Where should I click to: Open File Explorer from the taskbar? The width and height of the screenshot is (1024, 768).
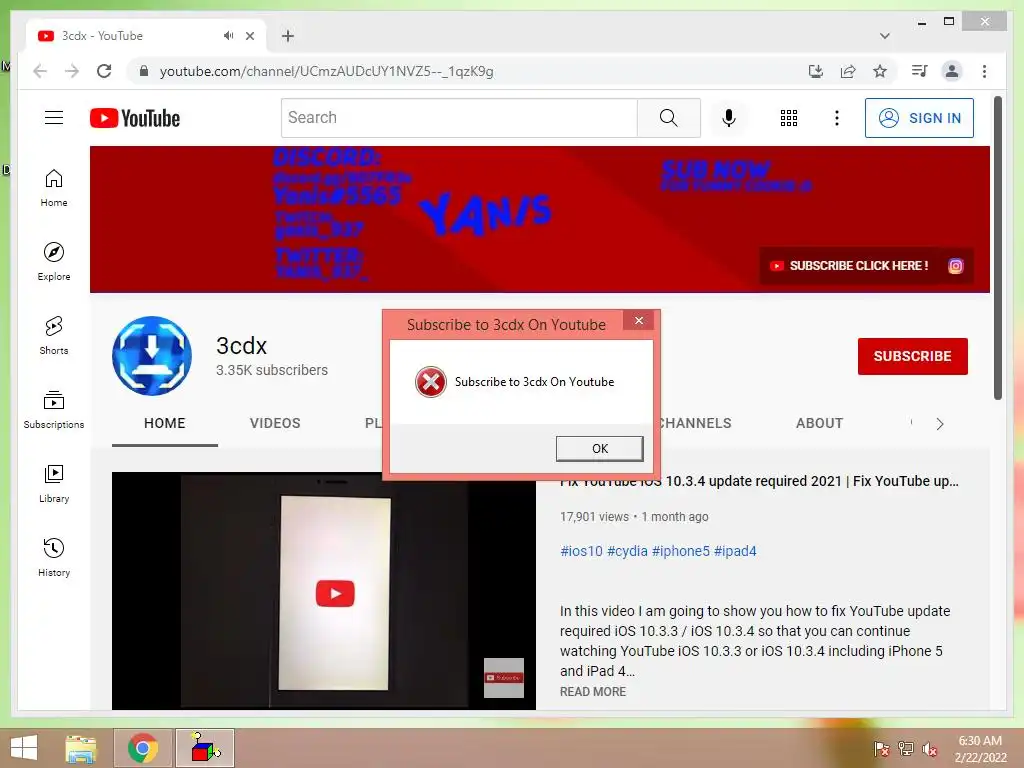click(x=81, y=748)
